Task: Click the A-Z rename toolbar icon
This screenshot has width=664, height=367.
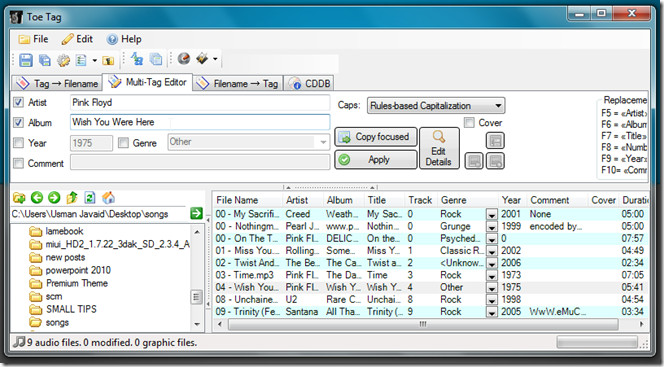Action: point(136,59)
